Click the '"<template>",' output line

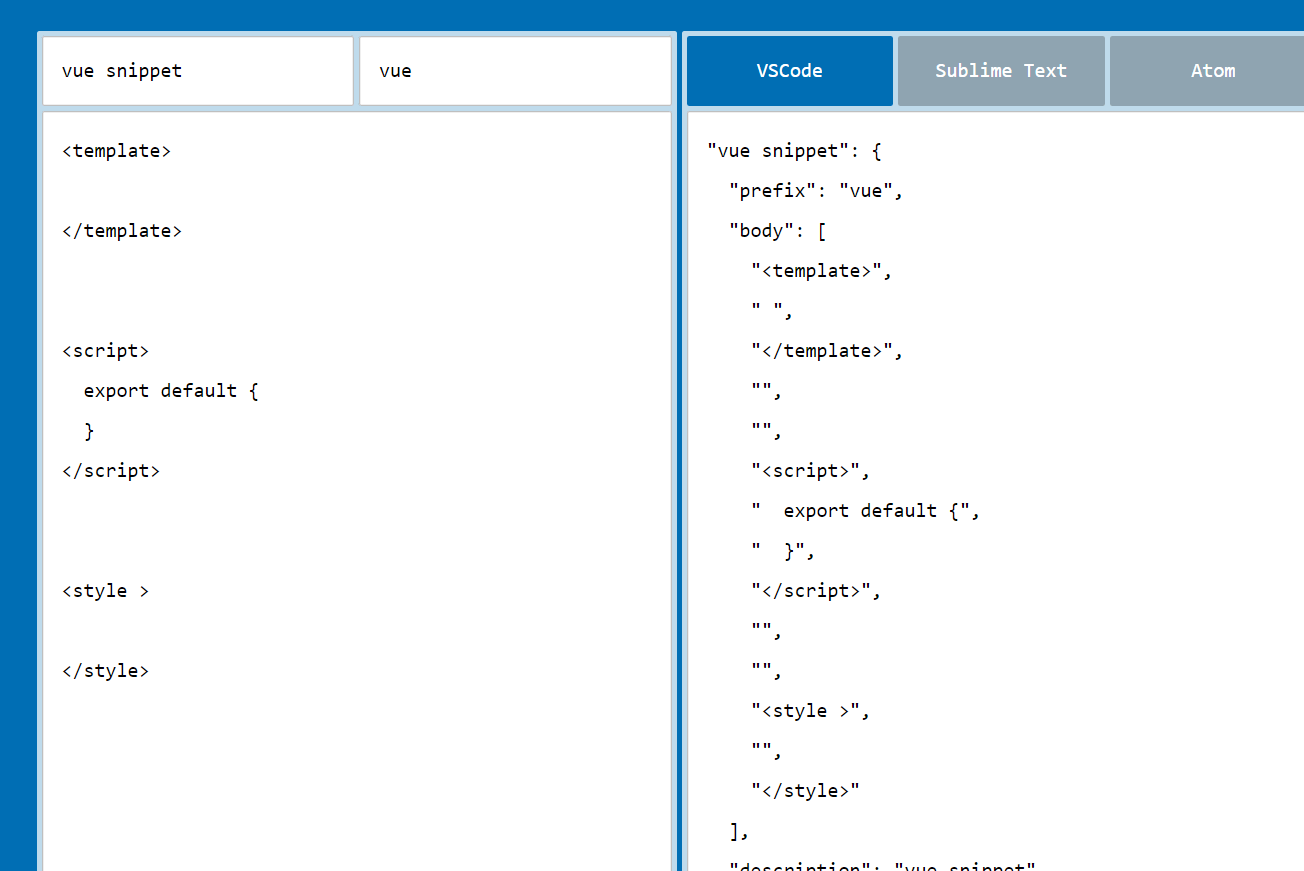click(822, 271)
